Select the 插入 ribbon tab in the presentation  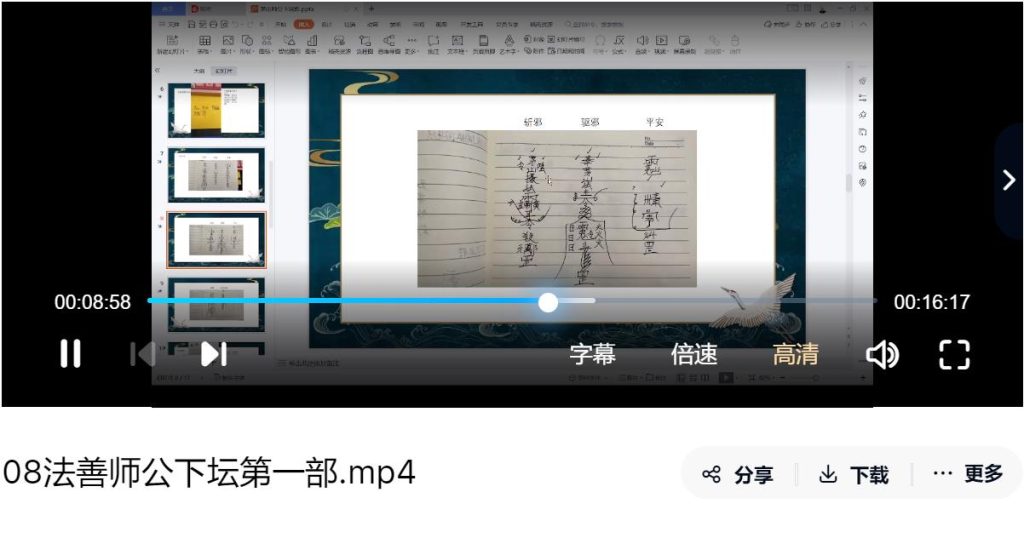tap(304, 23)
